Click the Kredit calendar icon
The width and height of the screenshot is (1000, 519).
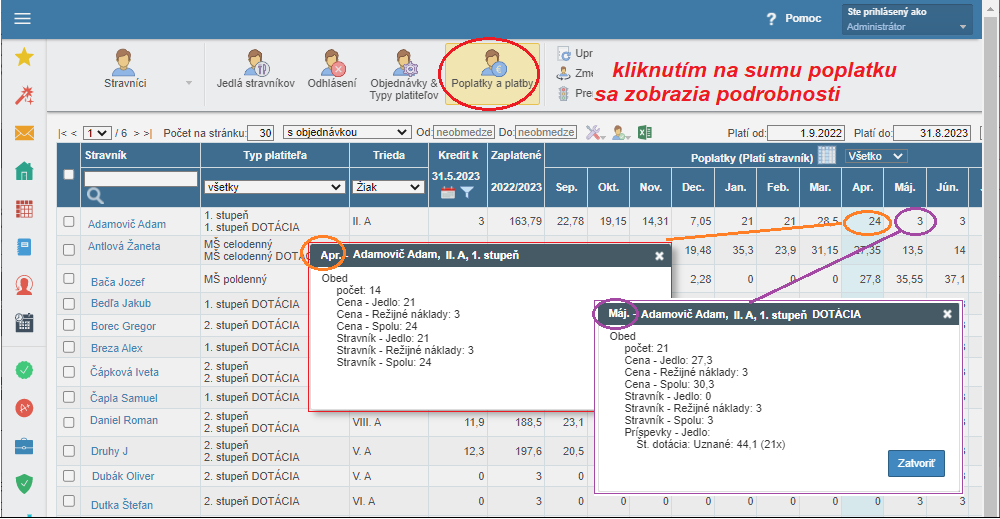pyautogui.click(x=448, y=193)
